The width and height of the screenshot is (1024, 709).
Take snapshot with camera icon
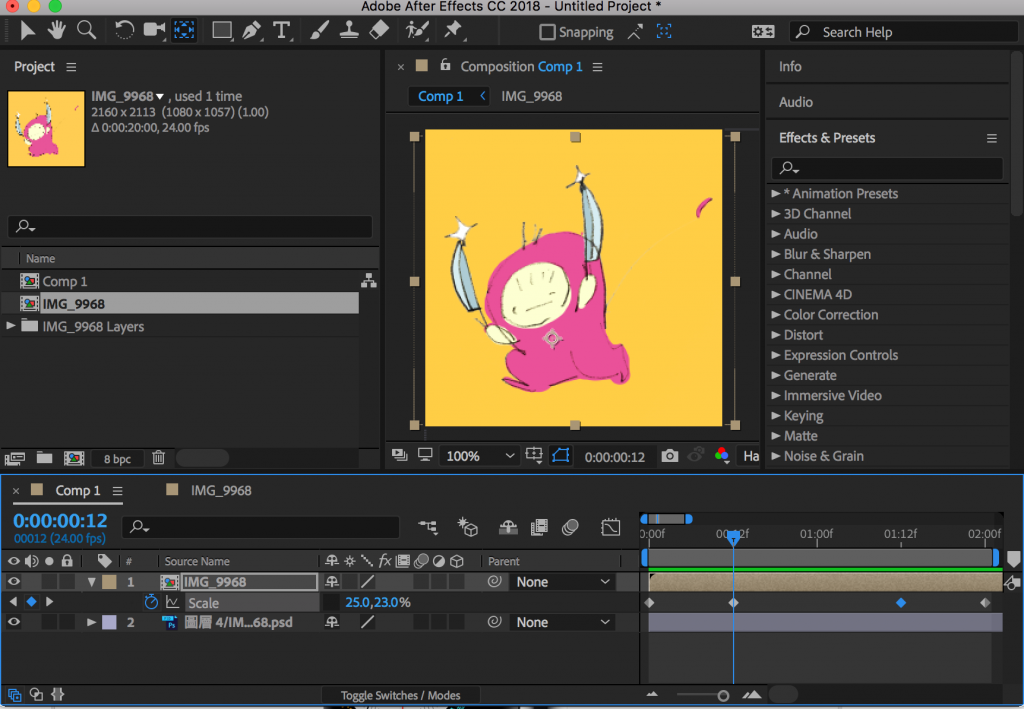click(669, 456)
